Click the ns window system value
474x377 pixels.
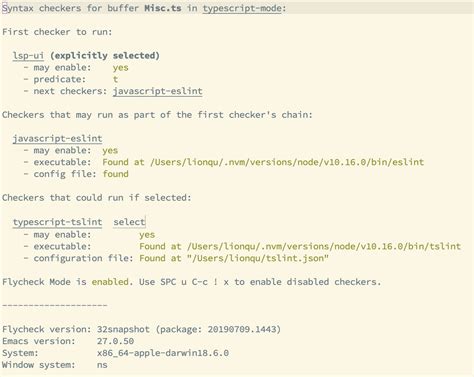click(x=102, y=365)
